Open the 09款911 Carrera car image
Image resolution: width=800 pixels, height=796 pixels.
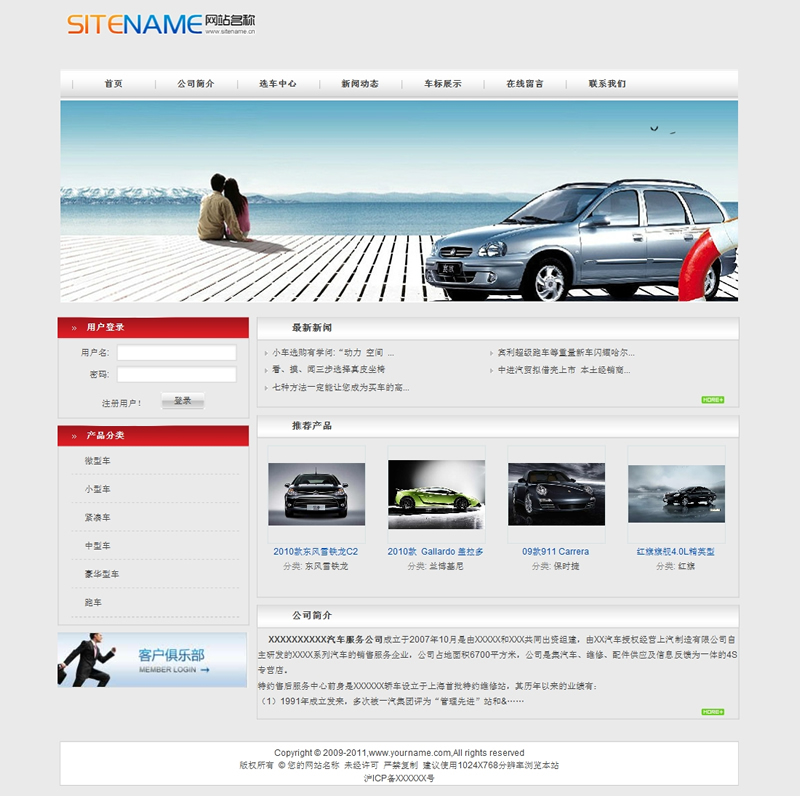pyautogui.click(x=556, y=493)
